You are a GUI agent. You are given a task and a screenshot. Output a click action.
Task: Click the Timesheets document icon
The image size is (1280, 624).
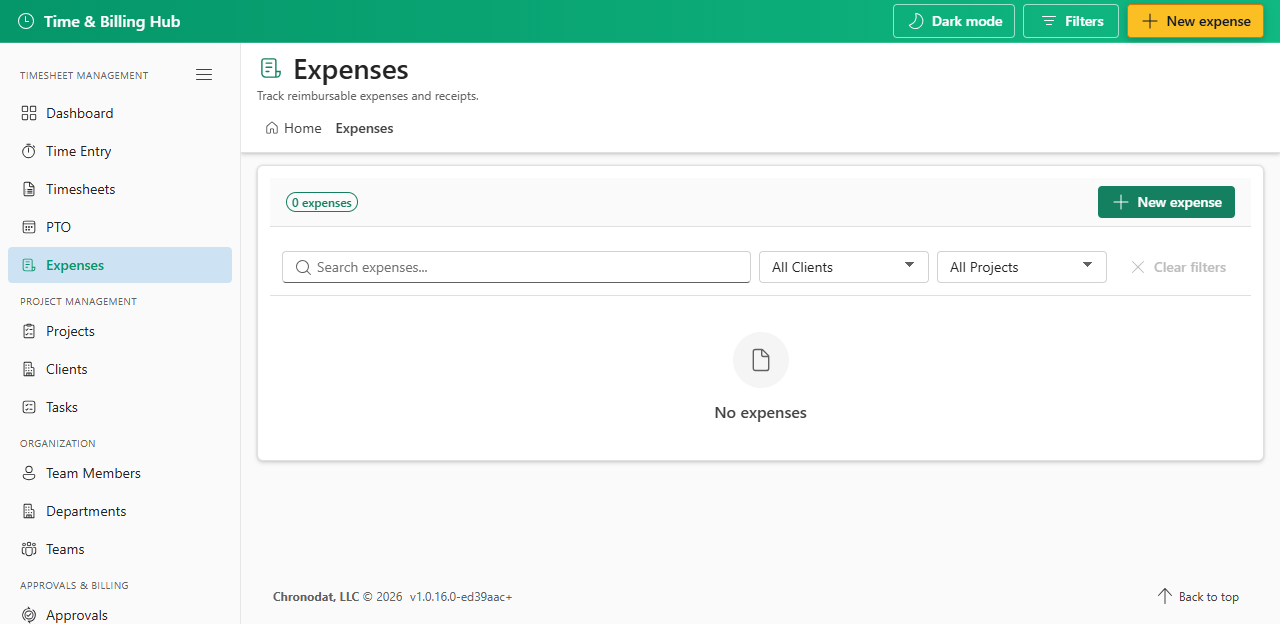click(29, 189)
